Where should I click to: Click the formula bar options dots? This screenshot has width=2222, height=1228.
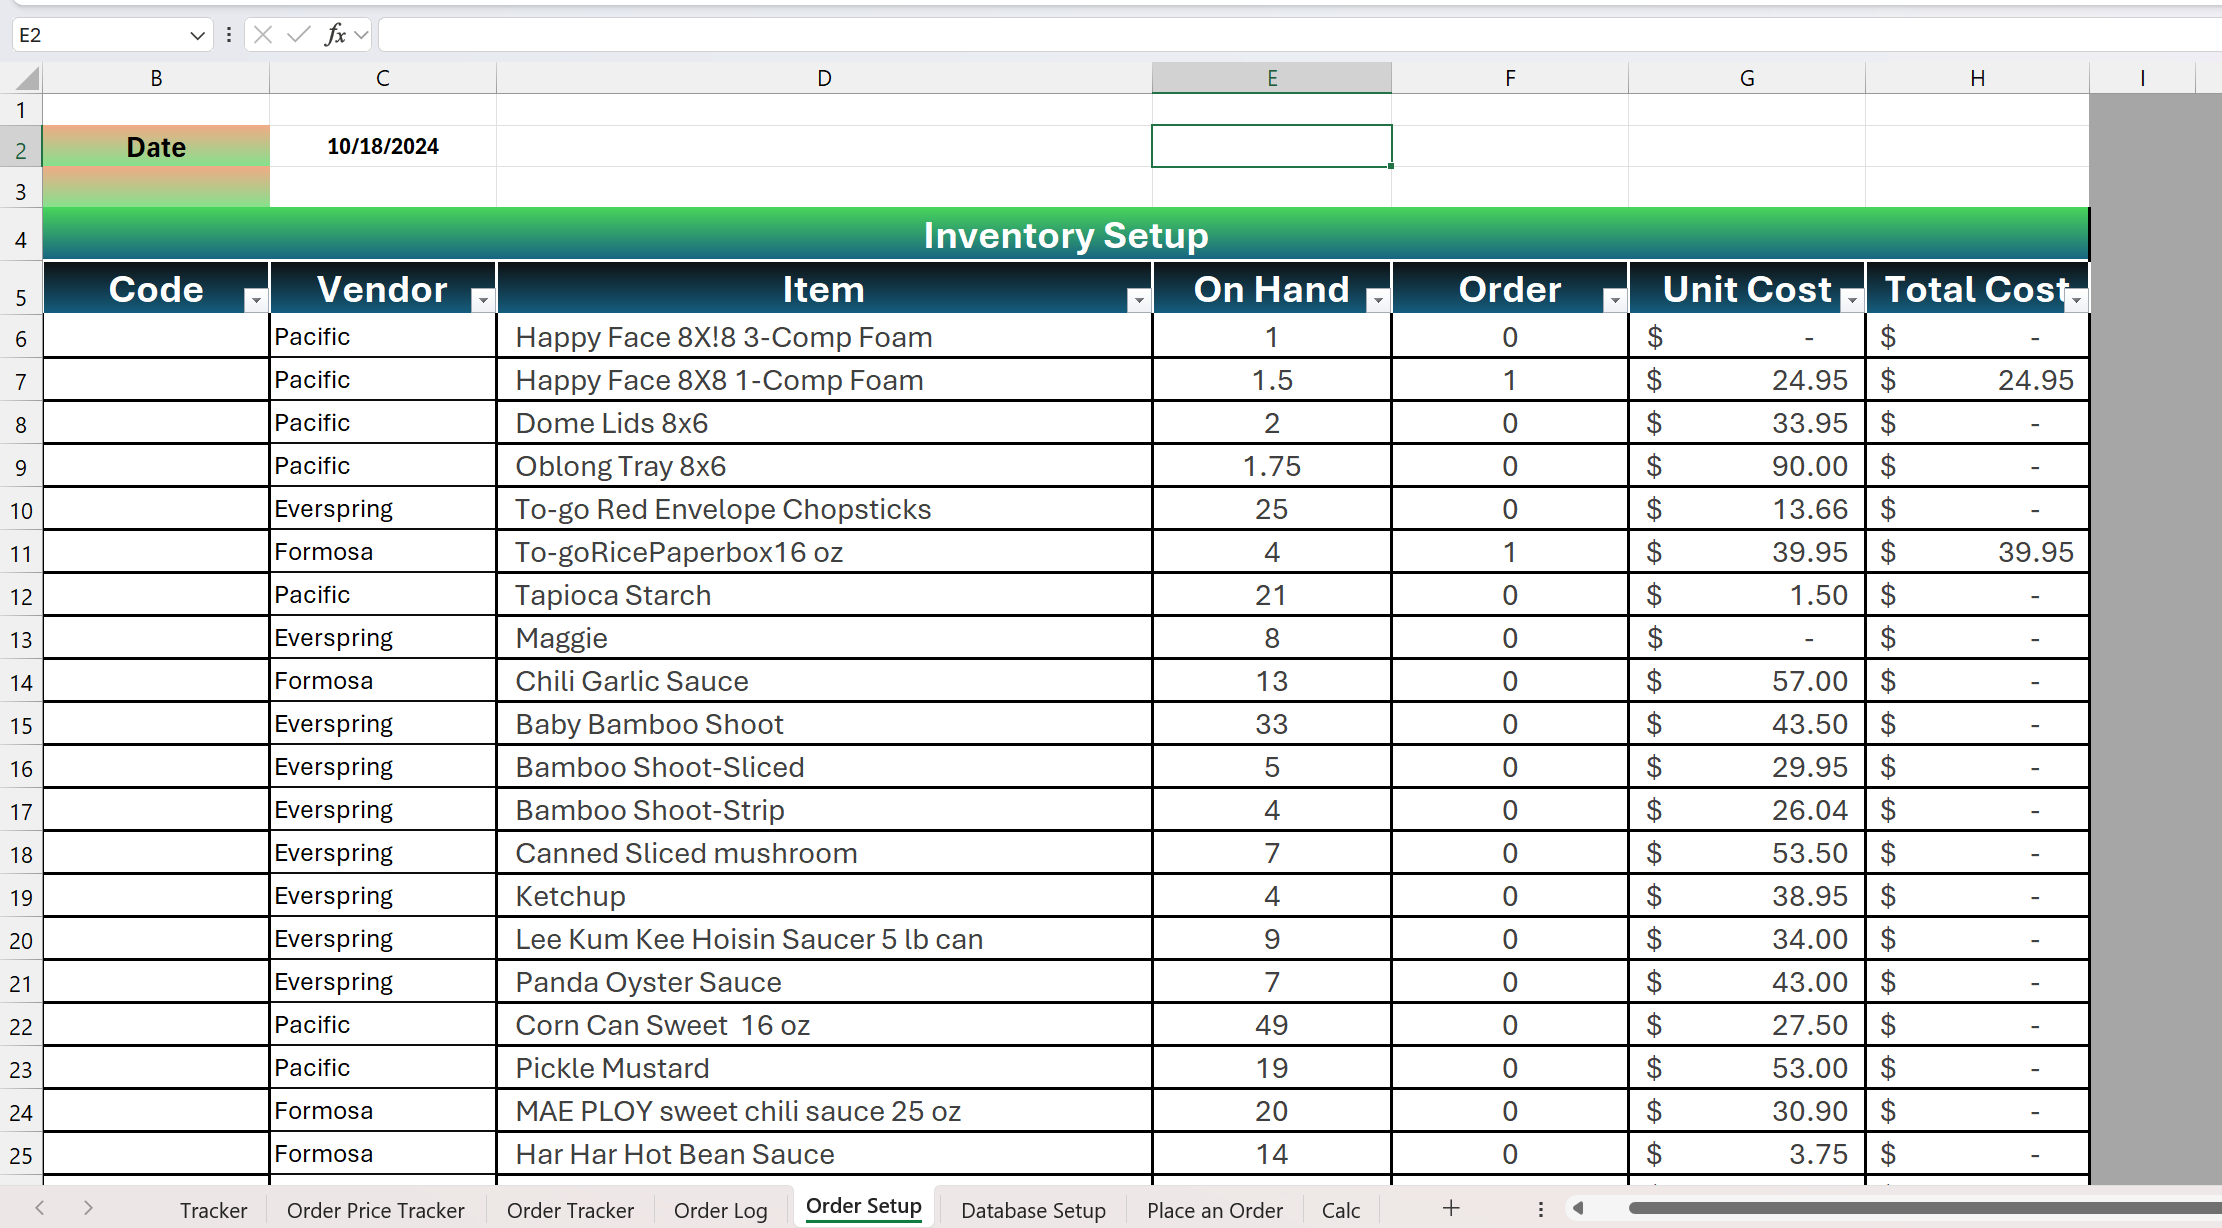[x=229, y=35]
